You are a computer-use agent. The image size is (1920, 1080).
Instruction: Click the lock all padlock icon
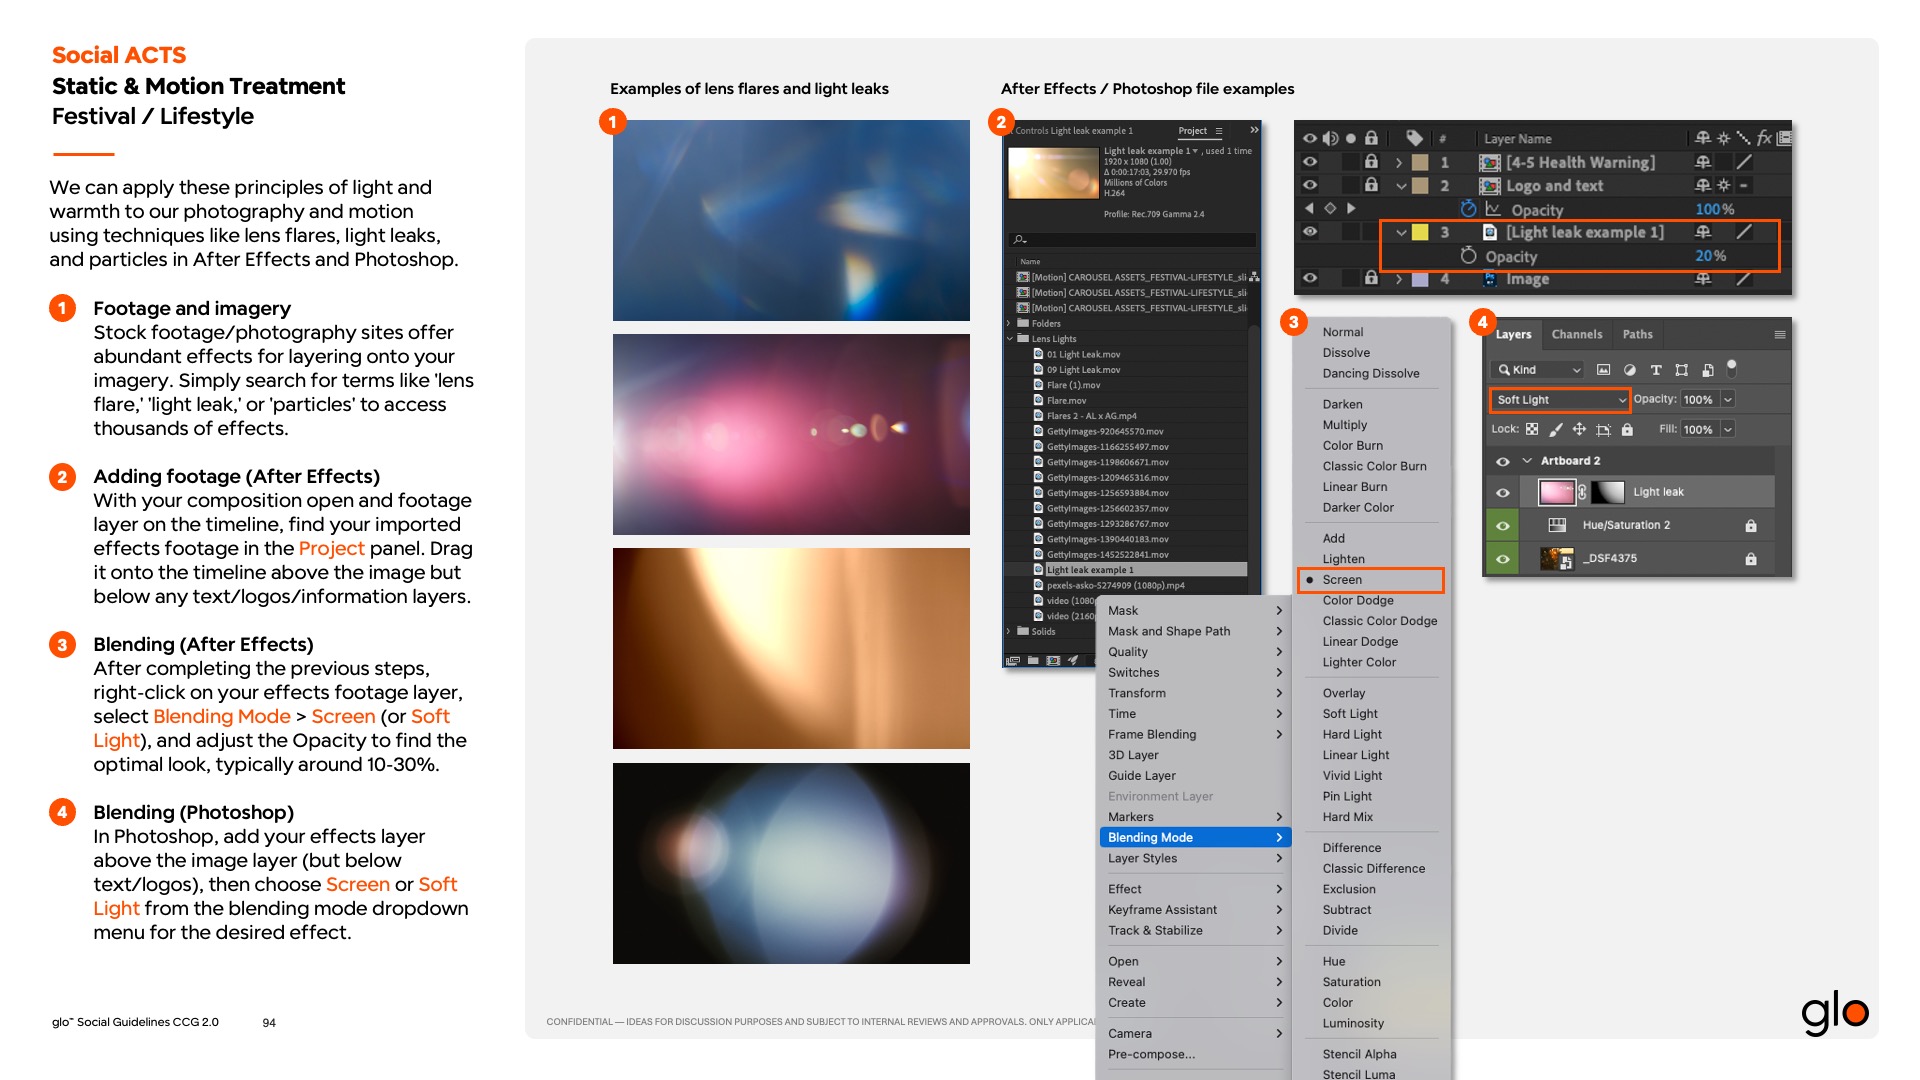pos(1627,429)
